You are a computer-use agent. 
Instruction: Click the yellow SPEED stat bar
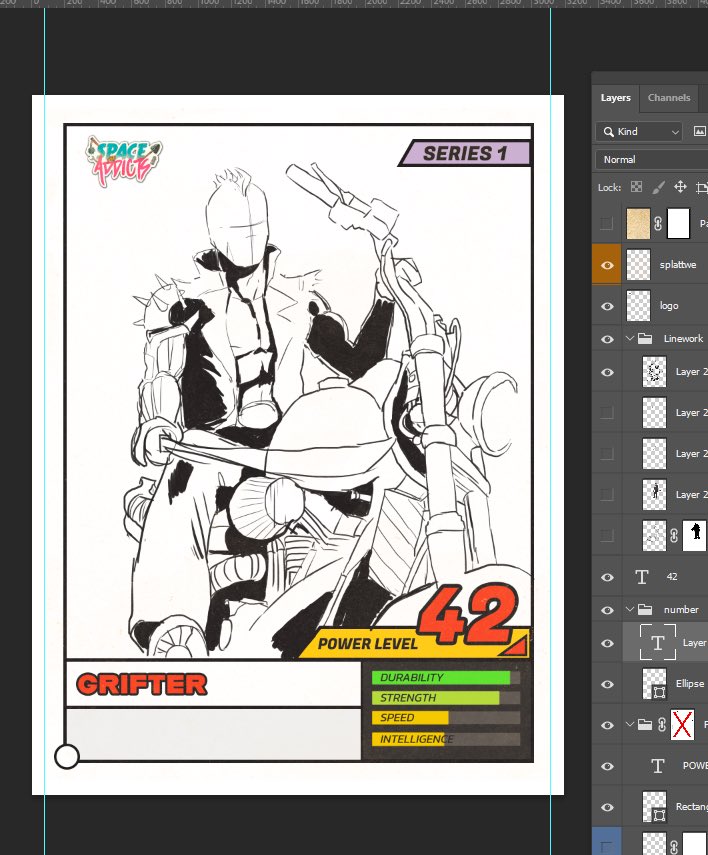(410, 718)
